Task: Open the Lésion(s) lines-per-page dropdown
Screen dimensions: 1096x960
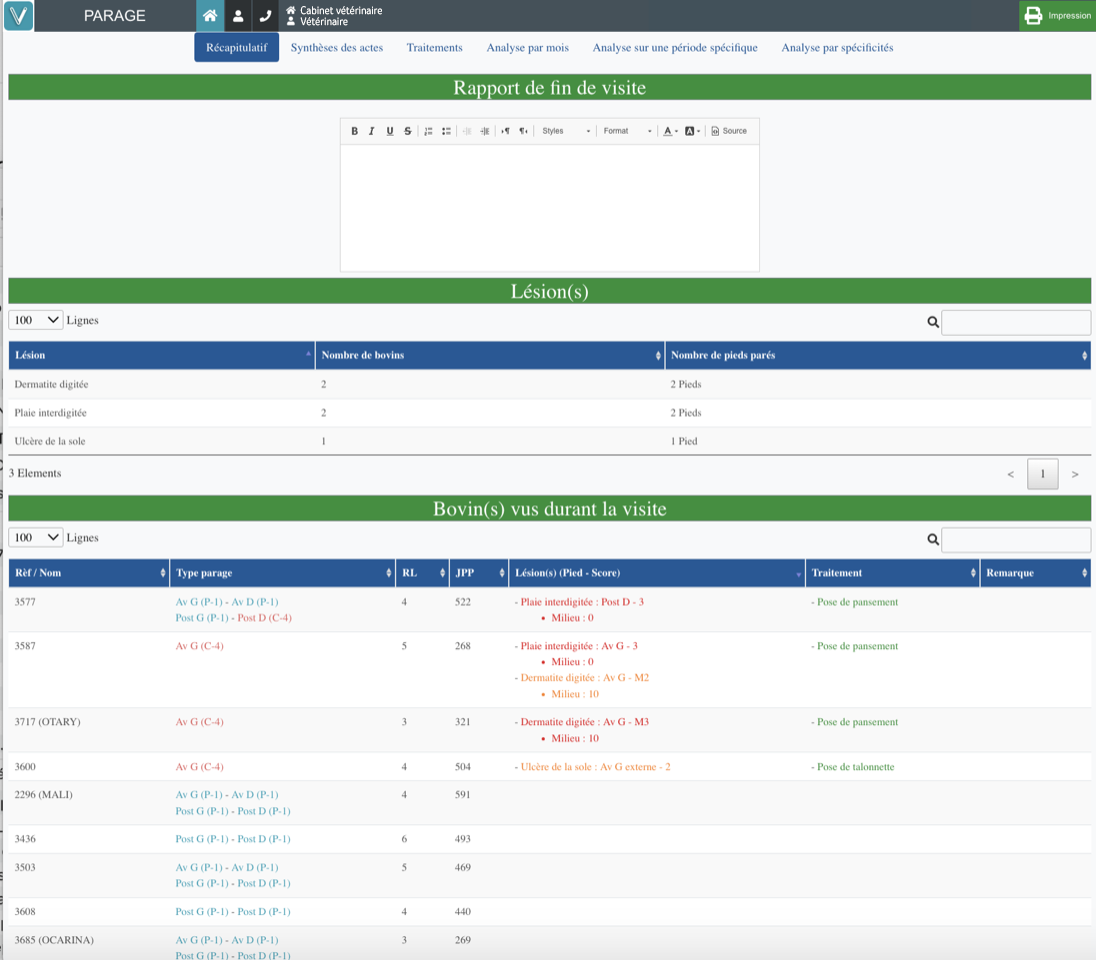Action: click(x=36, y=320)
